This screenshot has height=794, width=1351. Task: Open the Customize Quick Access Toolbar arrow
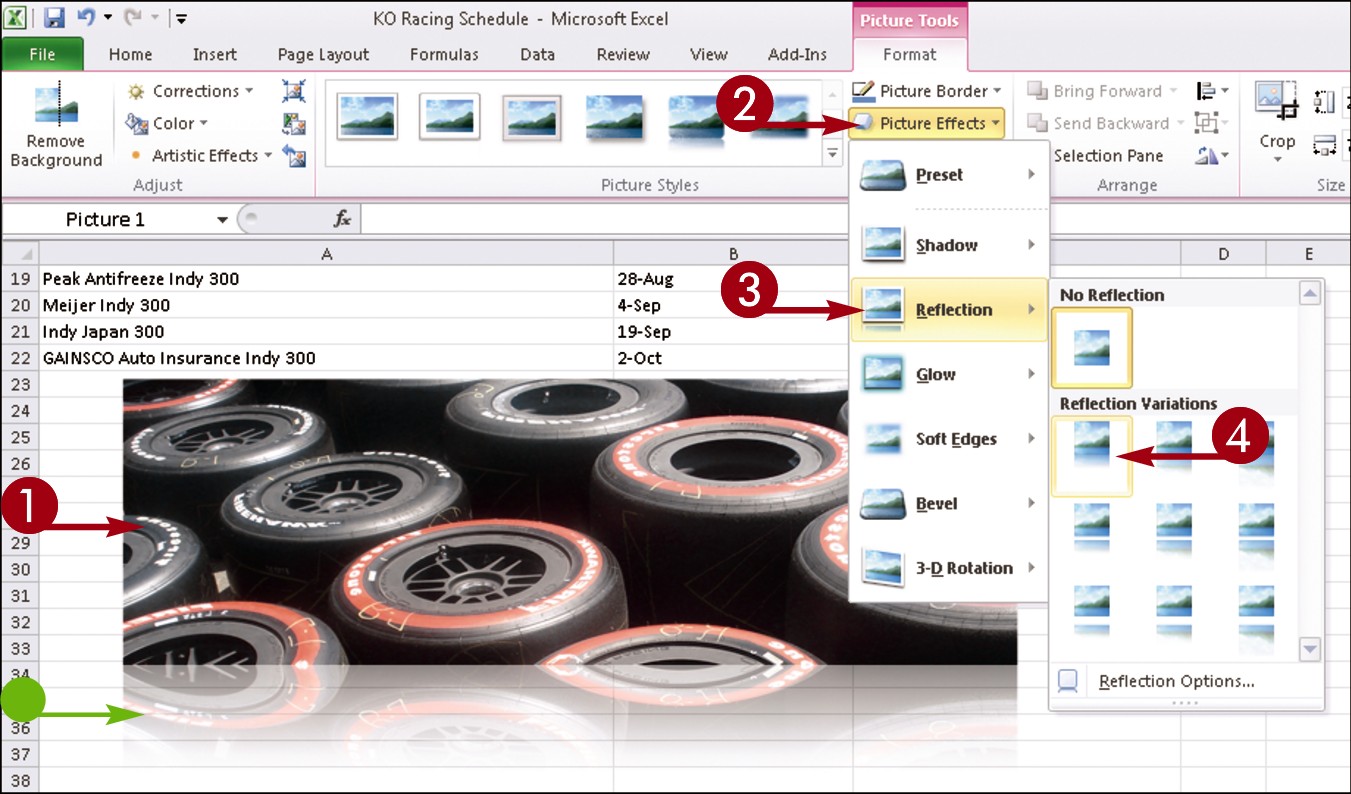point(181,19)
